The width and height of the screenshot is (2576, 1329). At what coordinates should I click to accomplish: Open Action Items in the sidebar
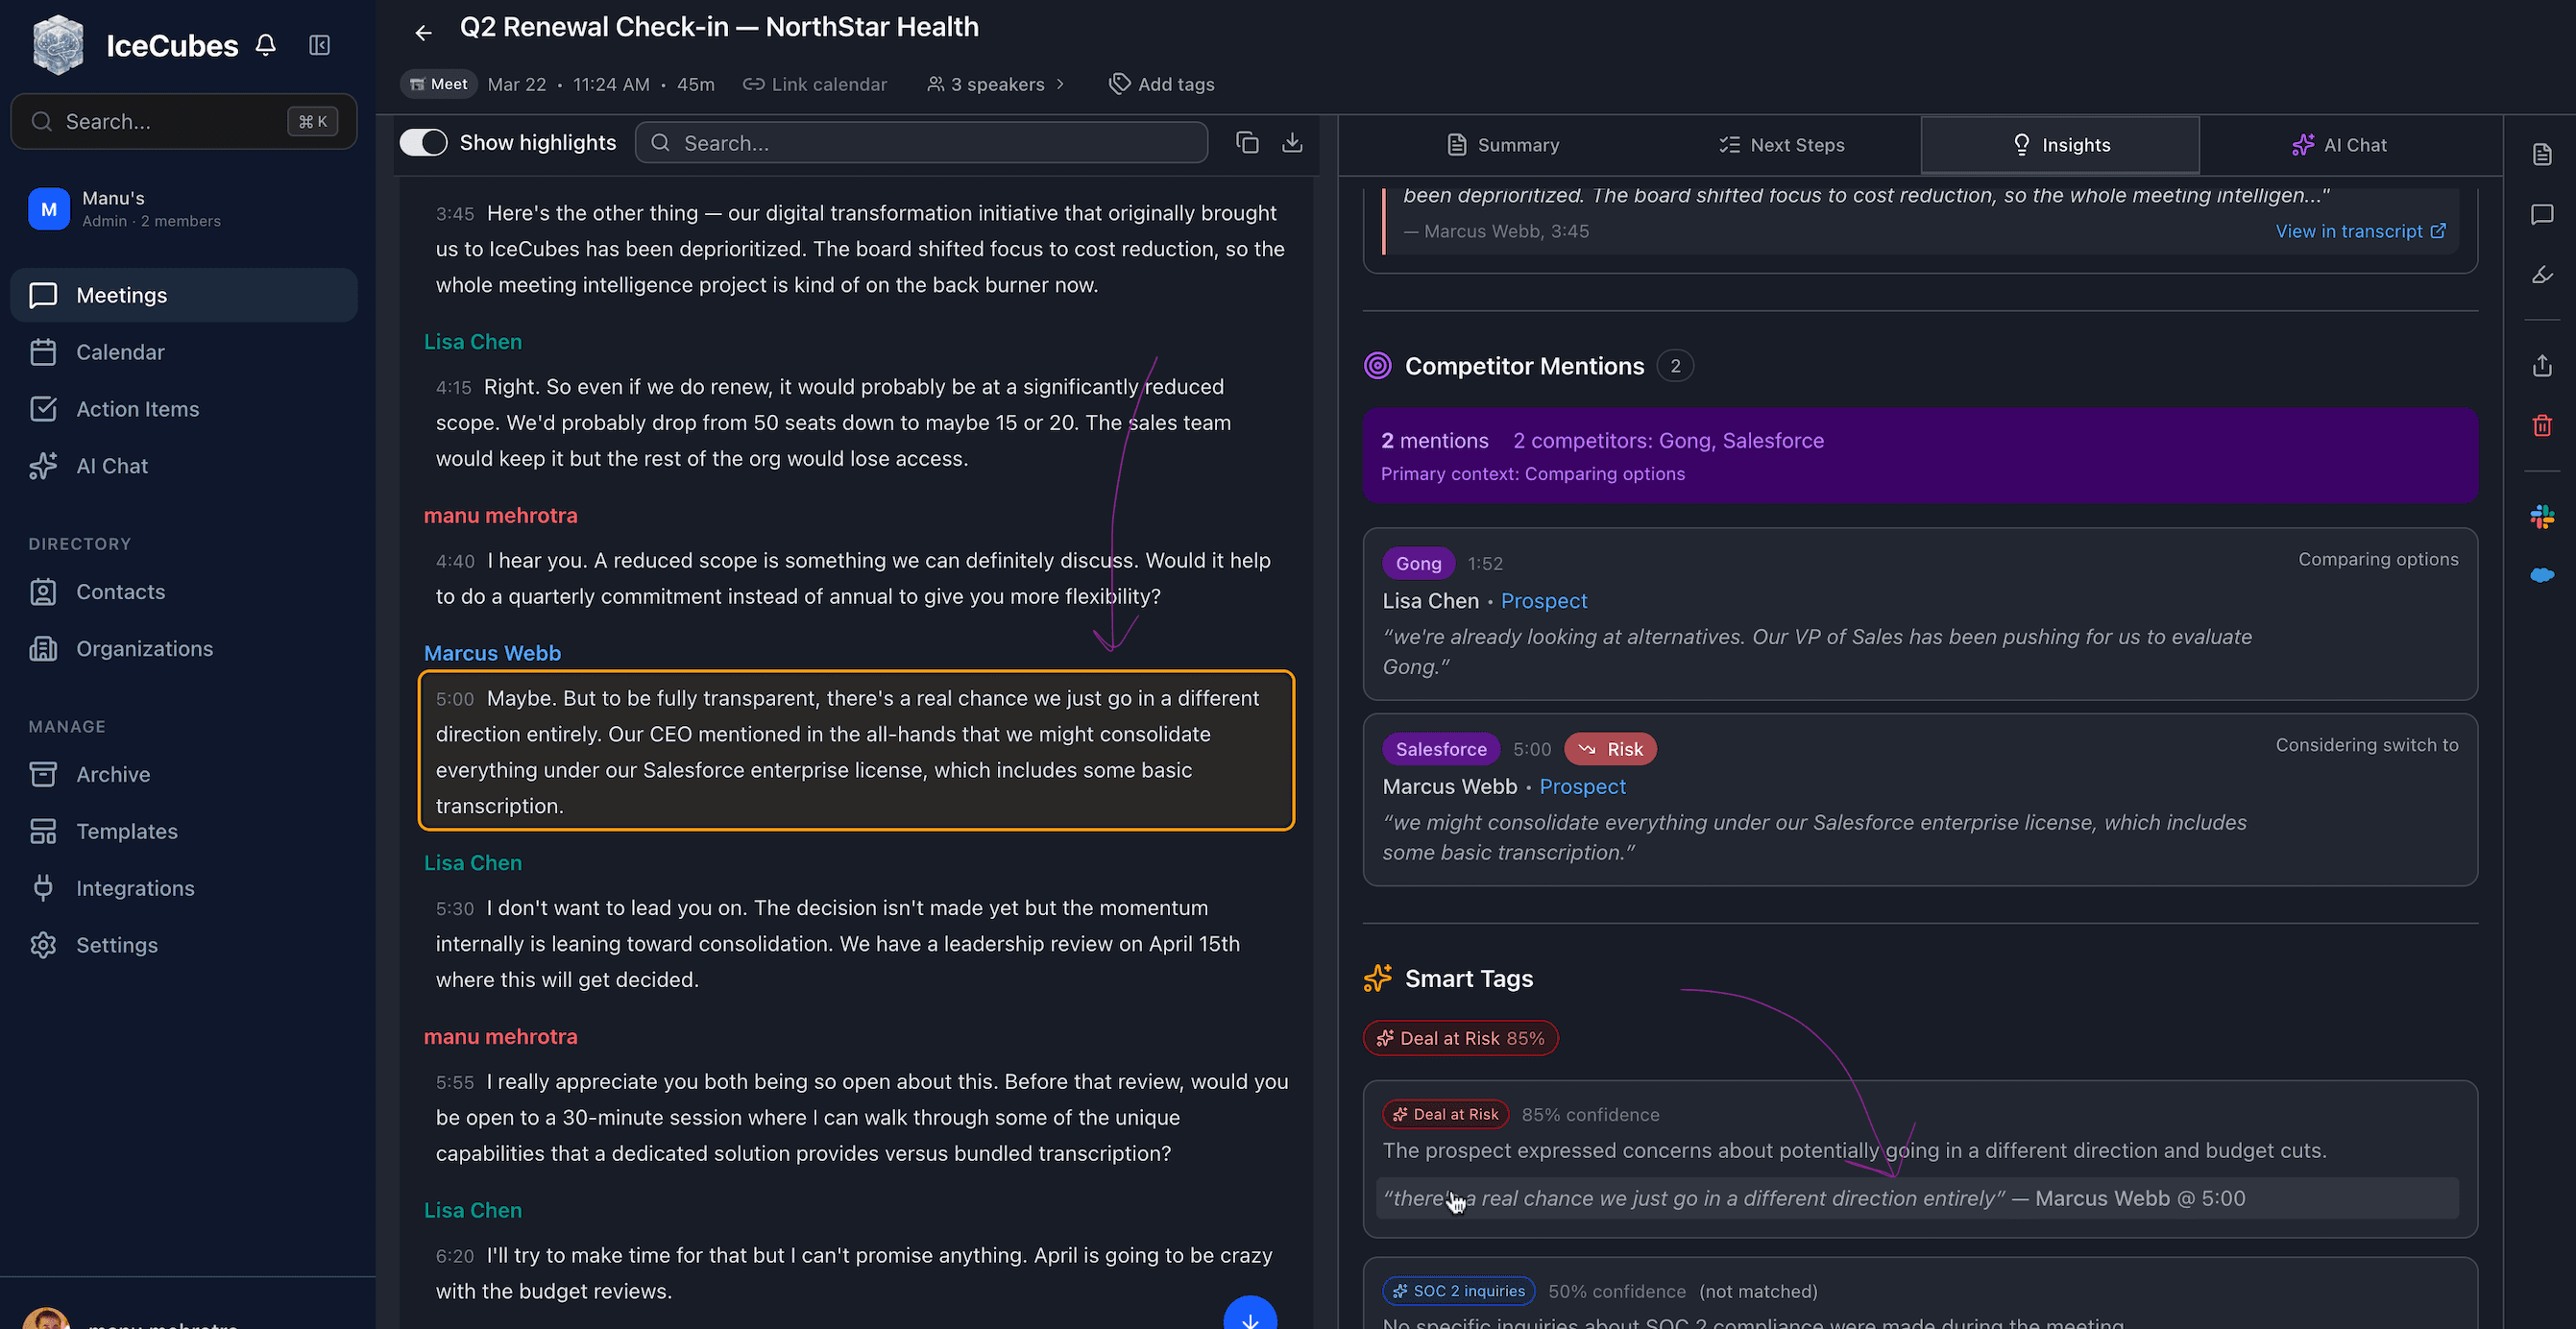[x=137, y=409]
